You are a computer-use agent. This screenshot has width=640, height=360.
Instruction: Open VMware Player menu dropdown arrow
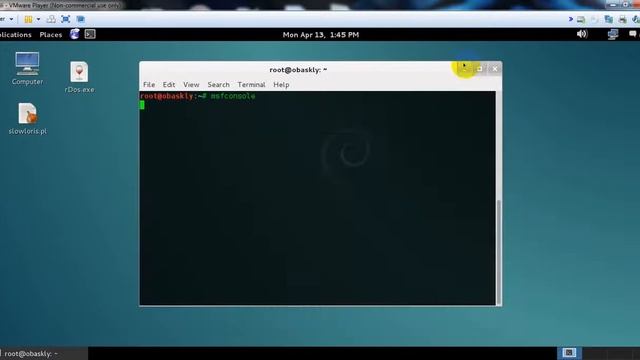11,19
